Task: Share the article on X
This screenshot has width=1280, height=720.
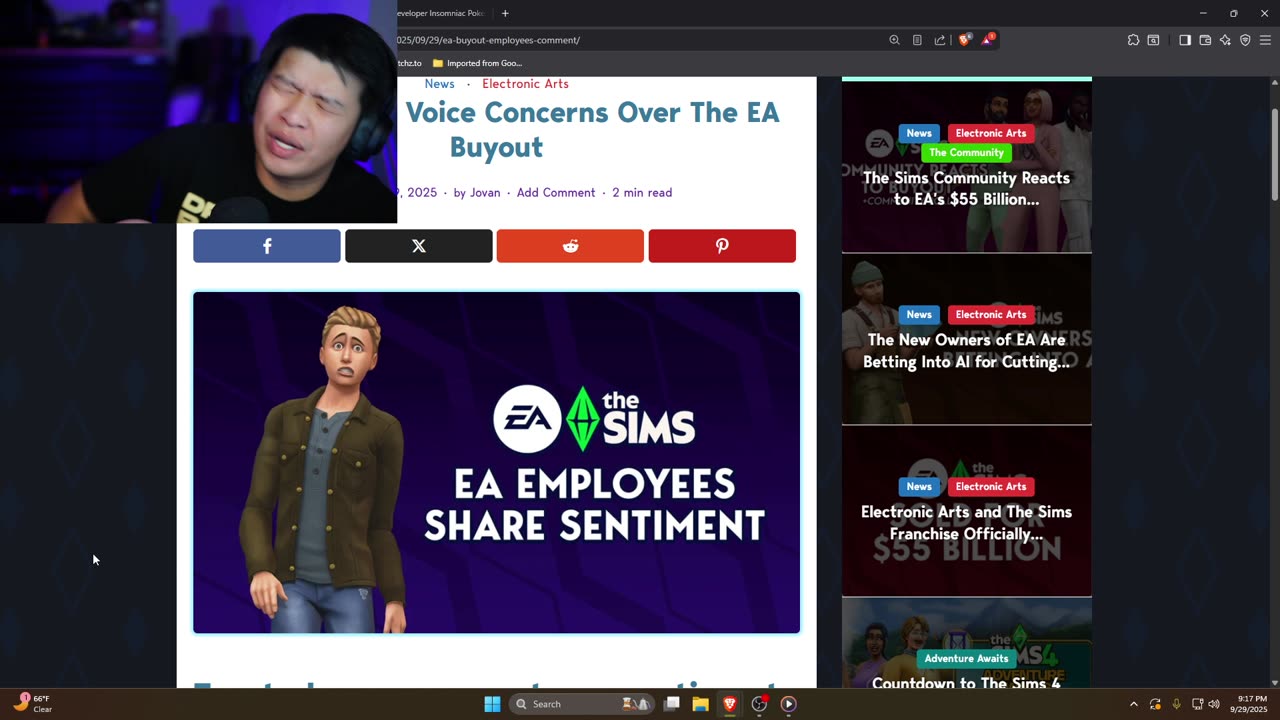Action: point(419,246)
